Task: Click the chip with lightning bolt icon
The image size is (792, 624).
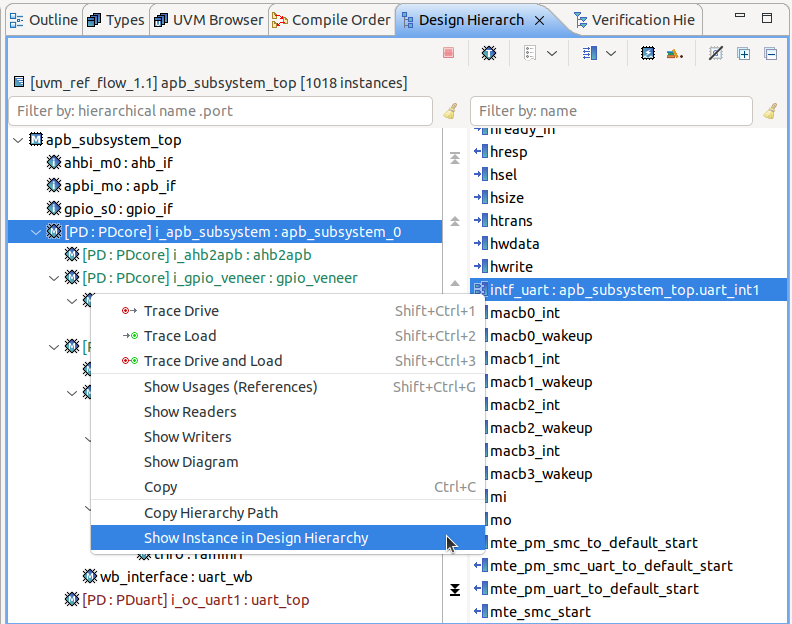Action: 648,53
